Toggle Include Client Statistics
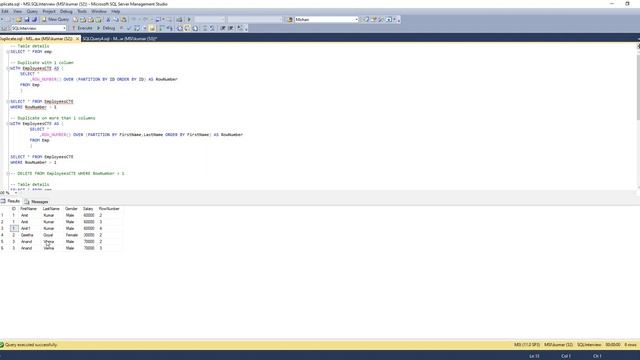This screenshot has width=640, height=360. pos(169,28)
